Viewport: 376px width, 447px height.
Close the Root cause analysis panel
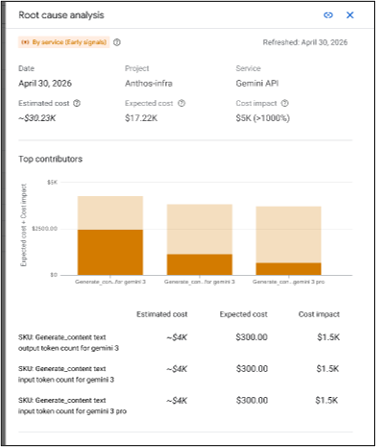coord(350,15)
